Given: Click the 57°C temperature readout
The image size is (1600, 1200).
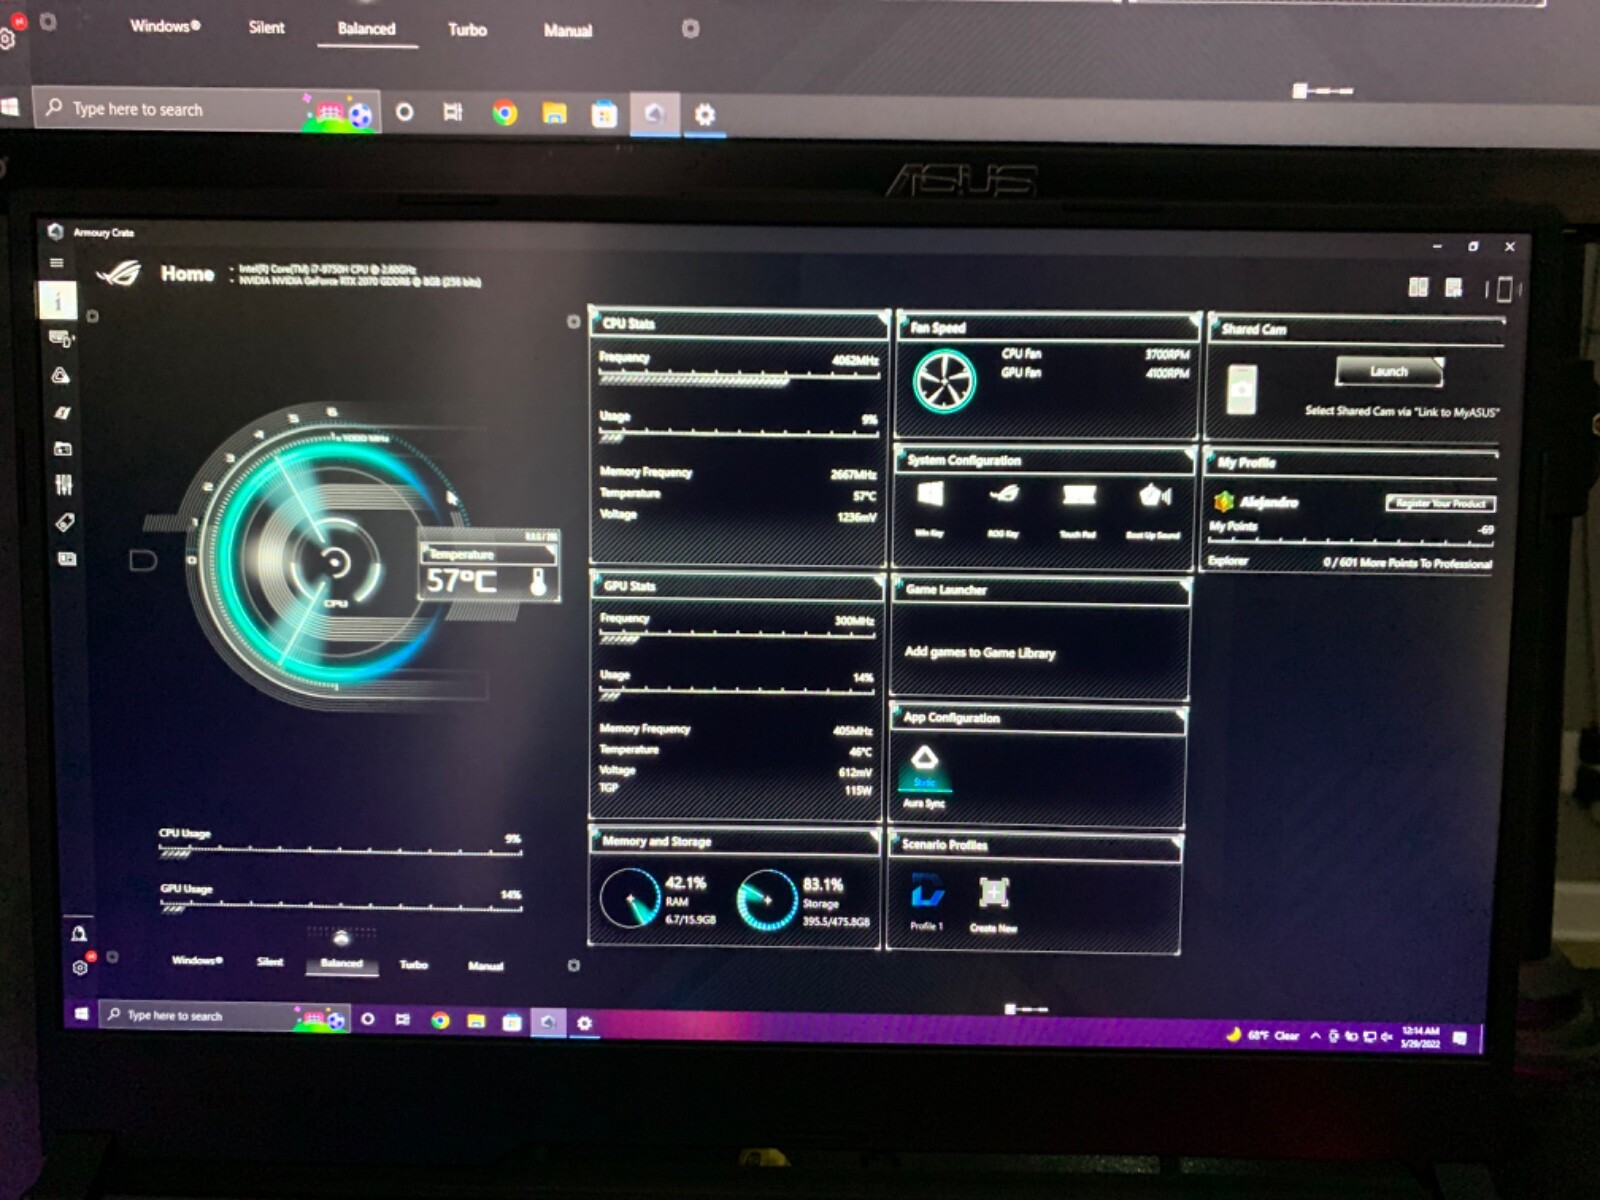Looking at the screenshot, I should (x=461, y=581).
